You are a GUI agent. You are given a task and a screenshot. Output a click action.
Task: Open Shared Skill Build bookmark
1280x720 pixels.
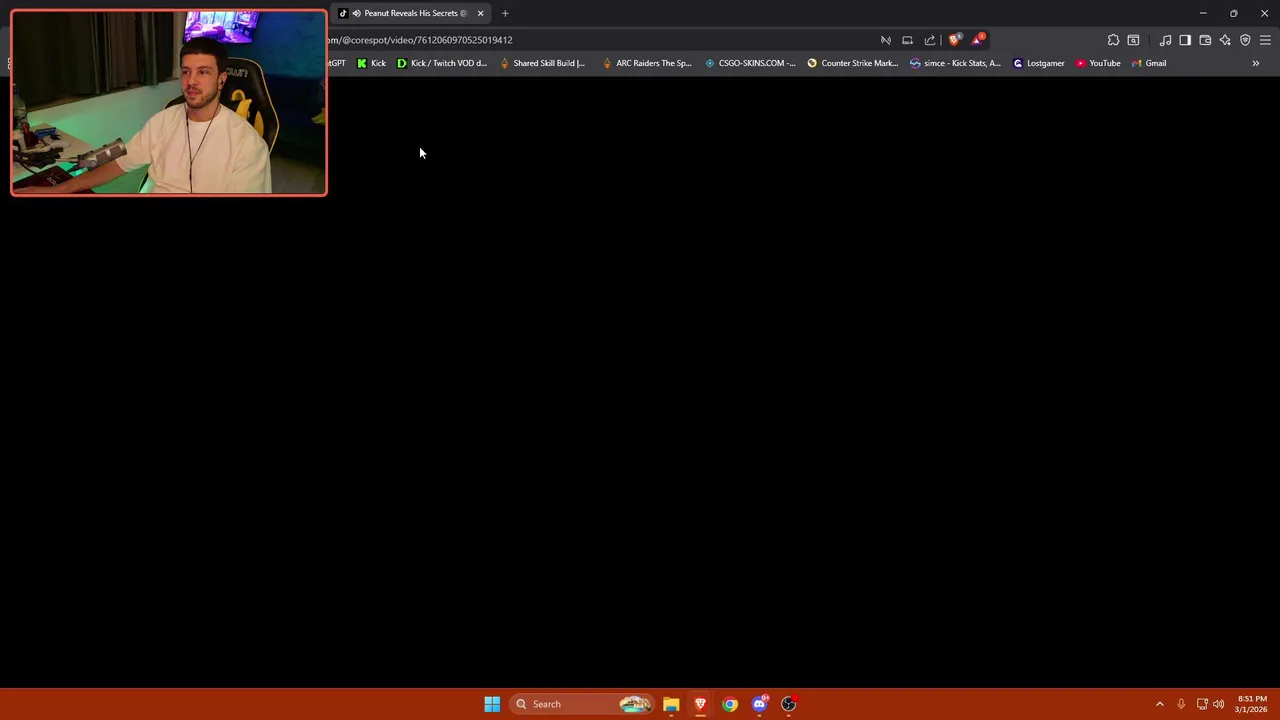pyautogui.click(x=542, y=63)
